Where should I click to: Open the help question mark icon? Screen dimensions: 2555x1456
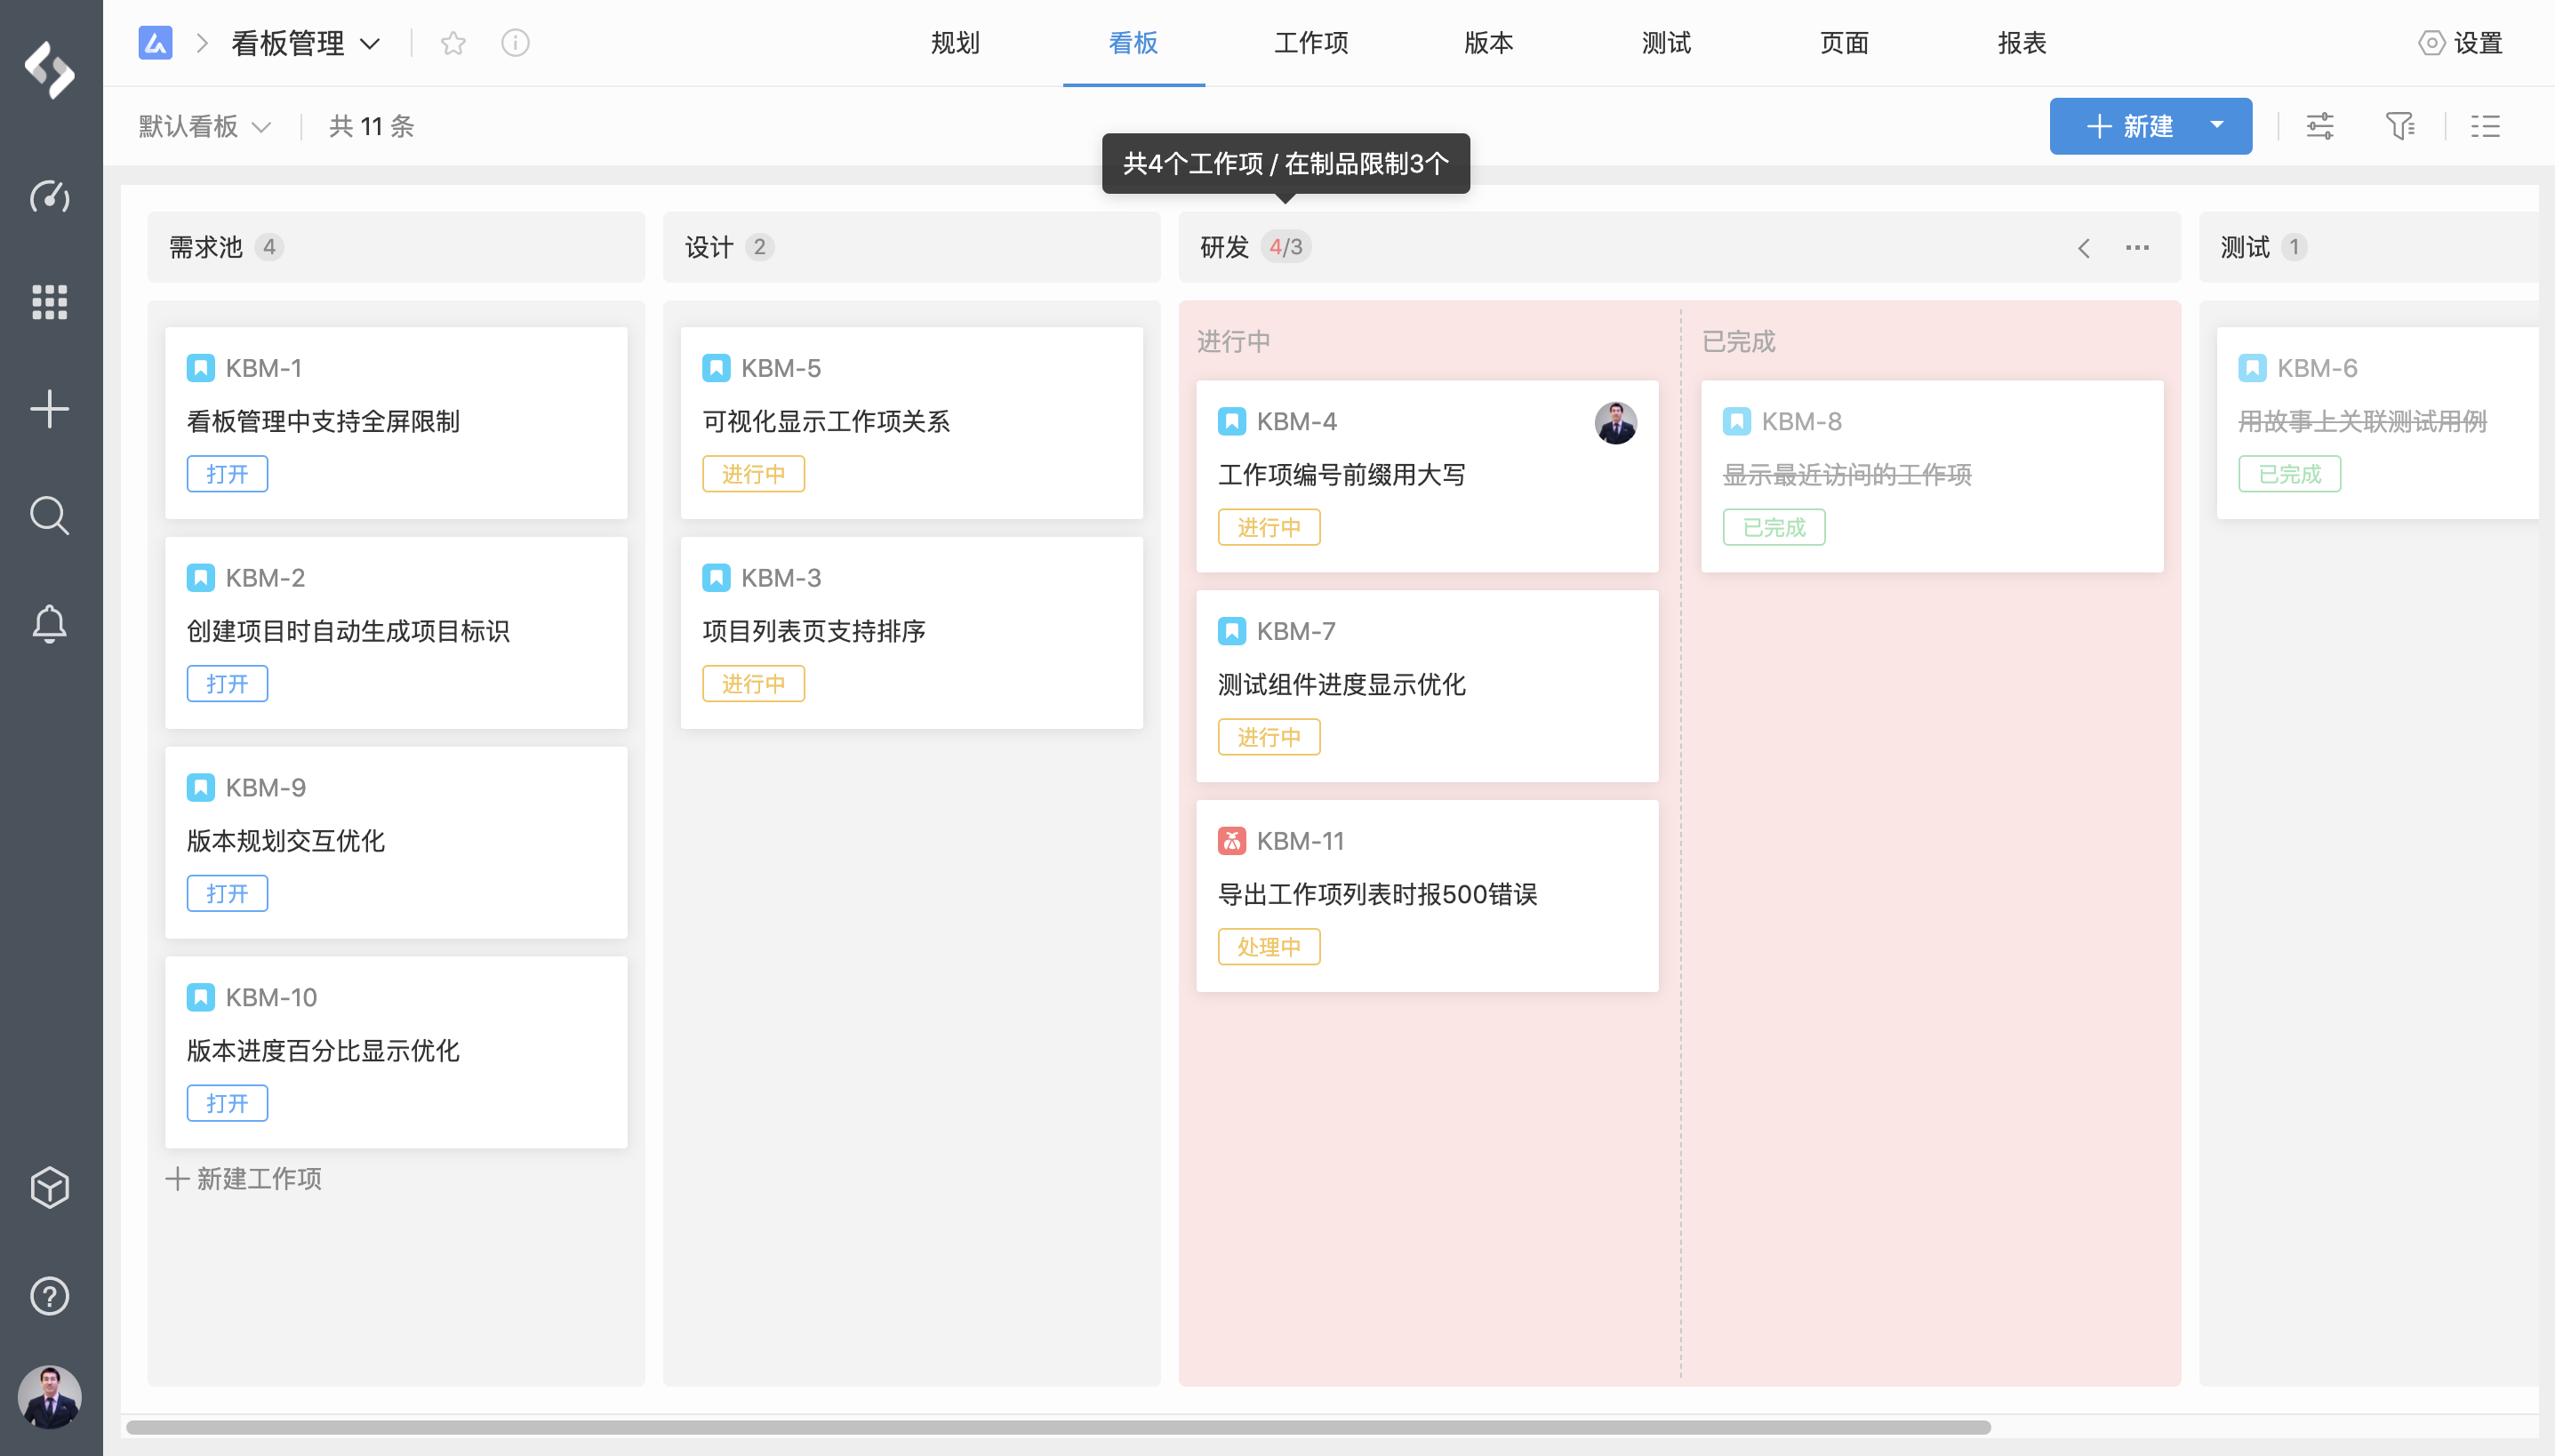click(x=49, y=1296)
